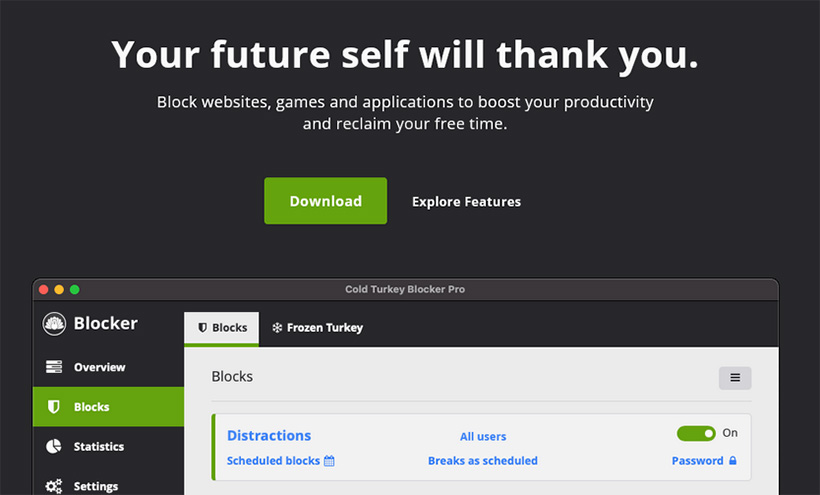
Task: Click the Statistics pie chart icon
Action: coord(53,446)
